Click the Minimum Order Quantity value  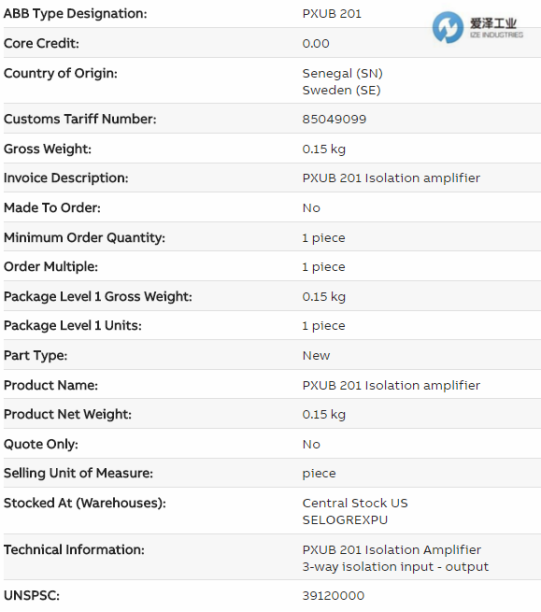[x=324, y=238]
